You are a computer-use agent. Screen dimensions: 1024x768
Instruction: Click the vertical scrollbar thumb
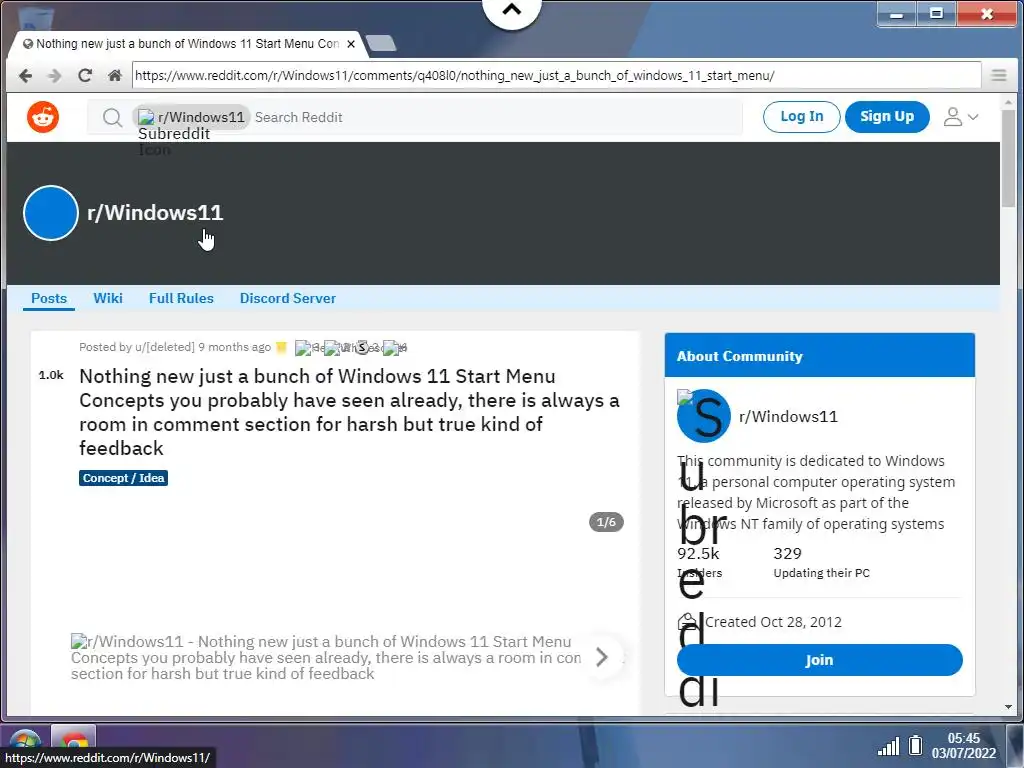[1008, 159]
